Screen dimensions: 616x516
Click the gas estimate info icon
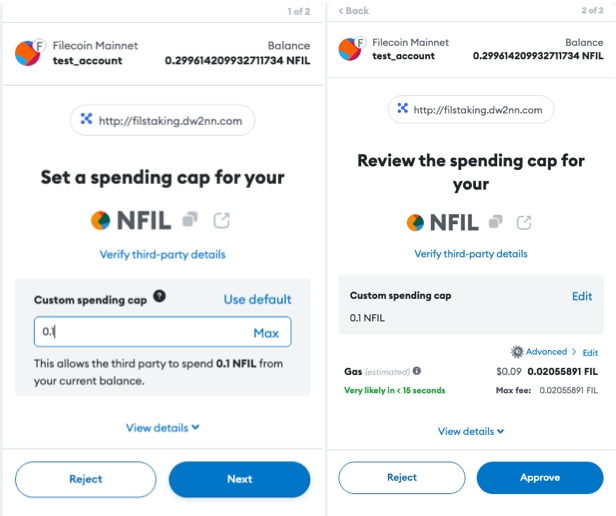416,371
